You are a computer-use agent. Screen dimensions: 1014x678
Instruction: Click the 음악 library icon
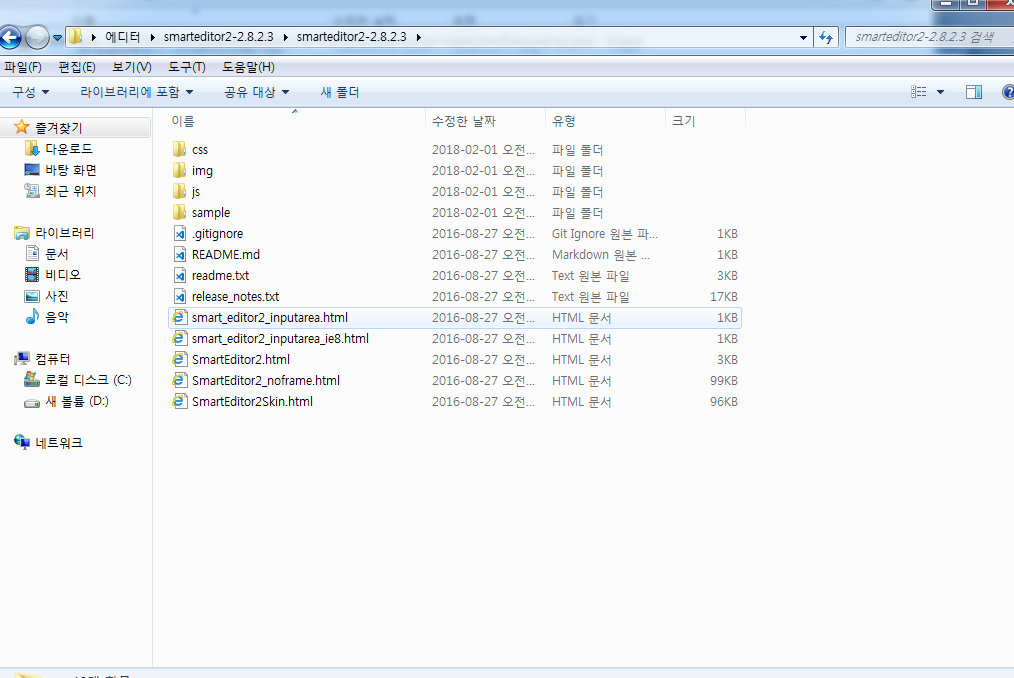pyautogui.click(x=32, y=316)
